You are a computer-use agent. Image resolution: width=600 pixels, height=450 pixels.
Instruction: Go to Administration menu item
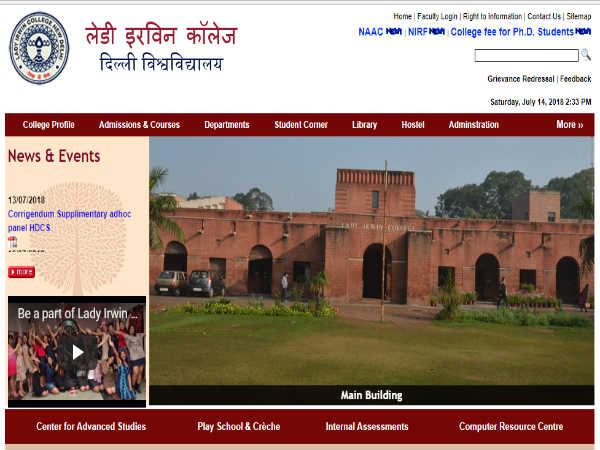474,125
